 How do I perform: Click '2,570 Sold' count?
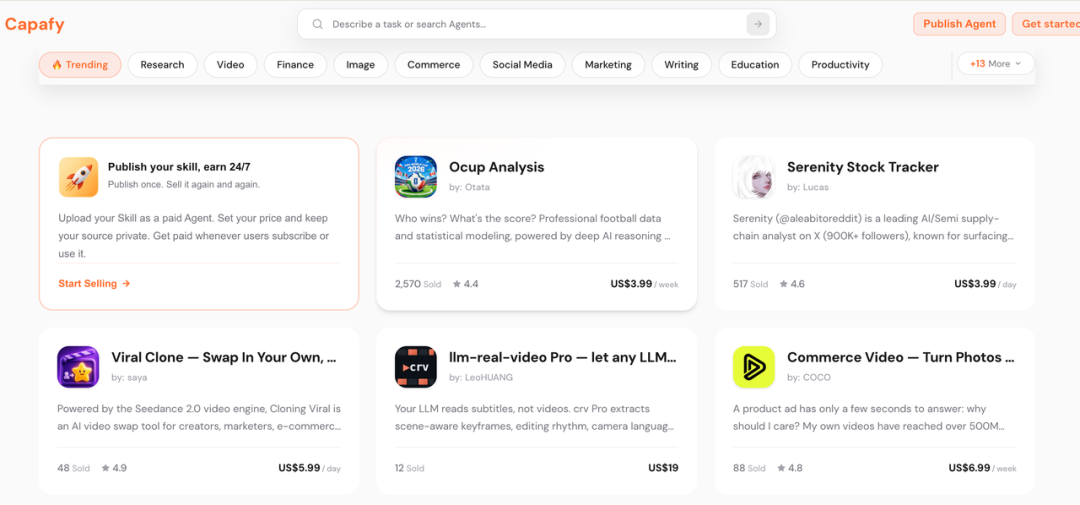coord(418,284)
